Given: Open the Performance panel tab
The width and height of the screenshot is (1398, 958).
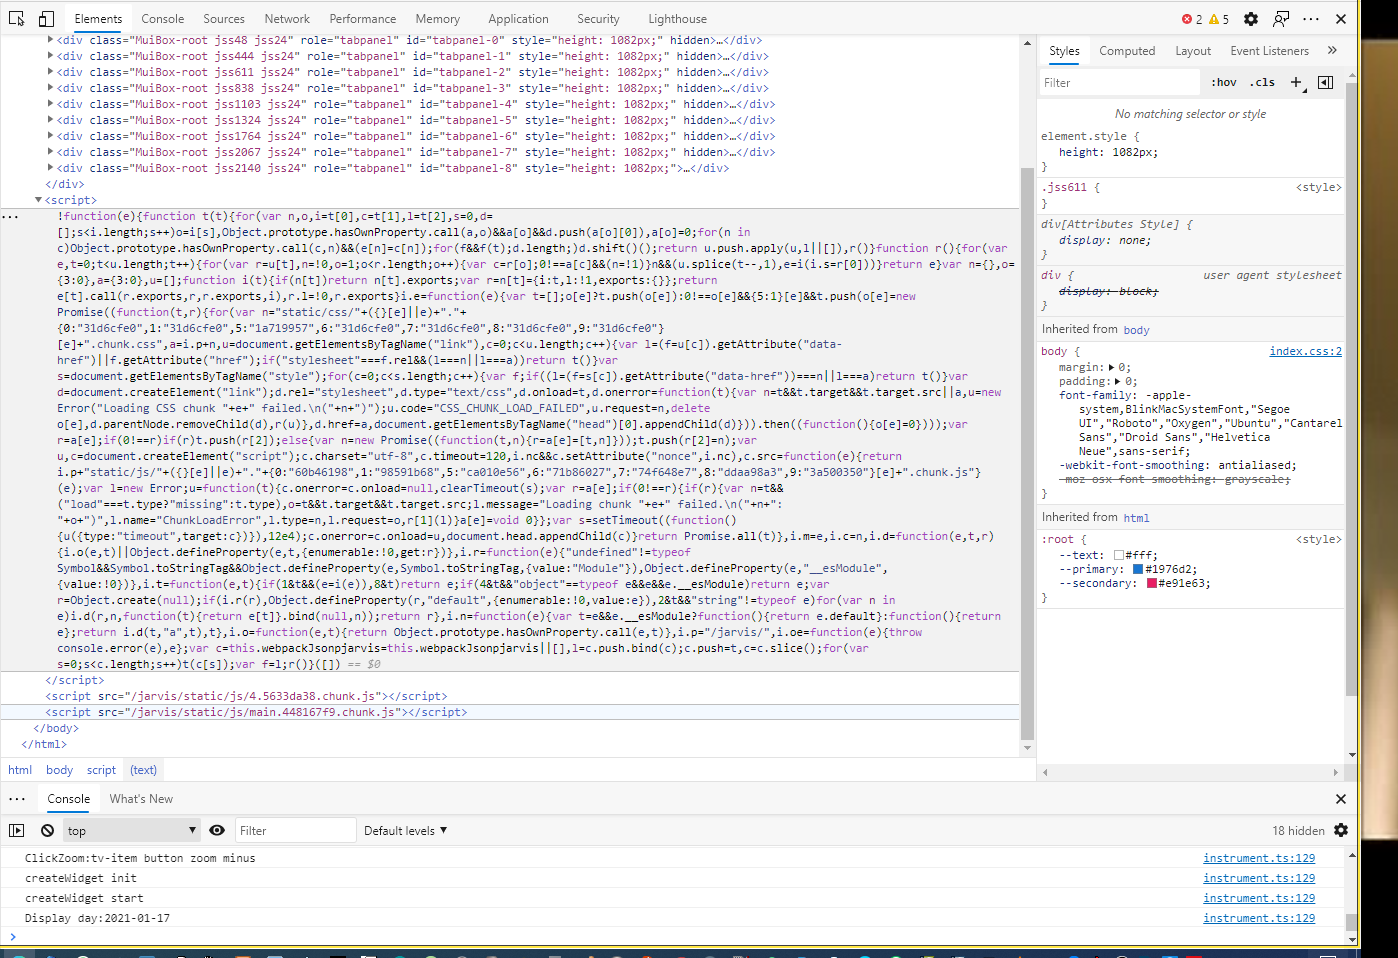Looking at the screenshot, I should pyautogui.click(x=363, y=19).
